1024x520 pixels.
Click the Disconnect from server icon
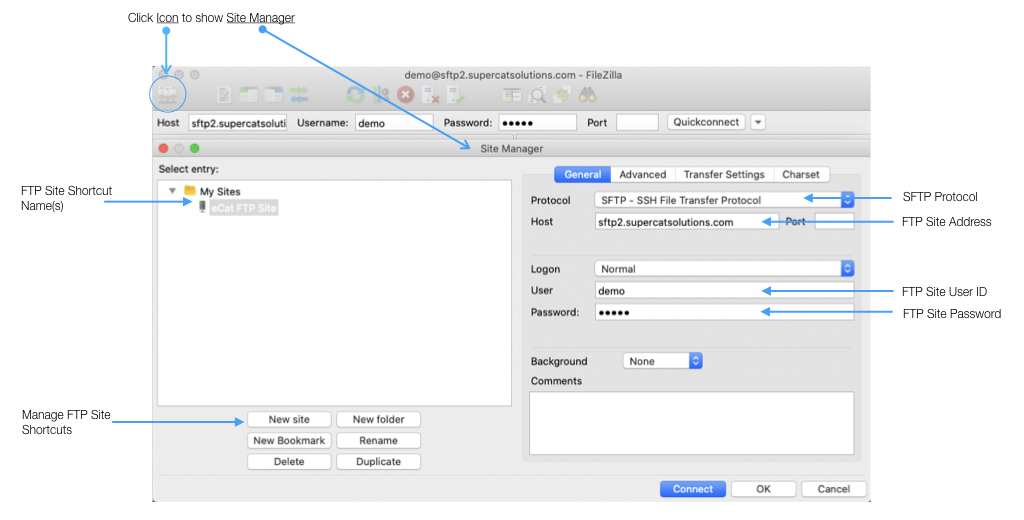point(430,95)
